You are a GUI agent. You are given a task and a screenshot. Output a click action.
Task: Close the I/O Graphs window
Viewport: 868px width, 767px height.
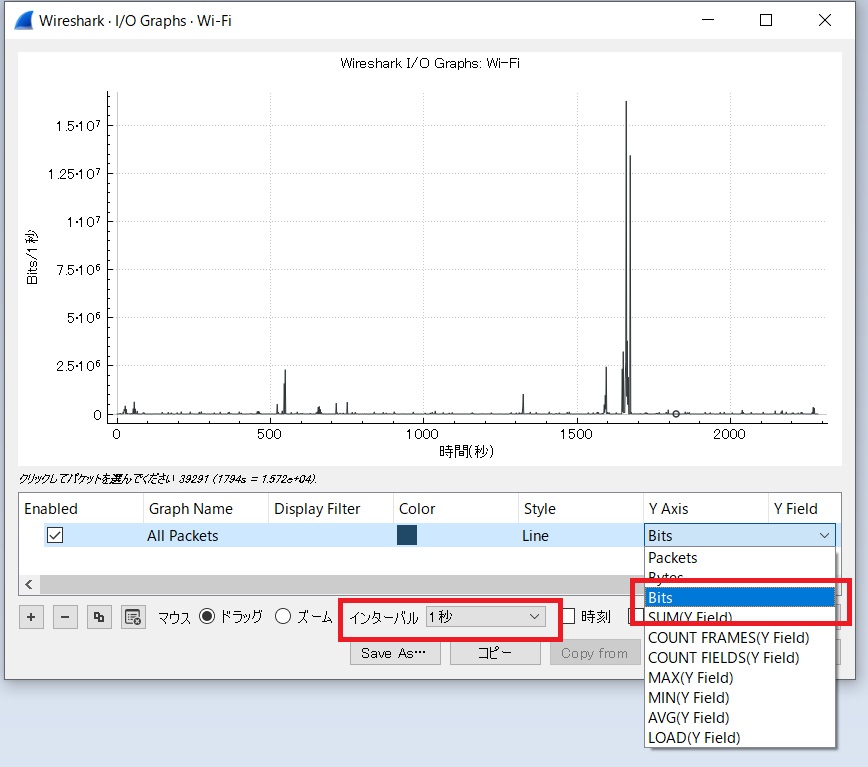click(x=825, y=20)
